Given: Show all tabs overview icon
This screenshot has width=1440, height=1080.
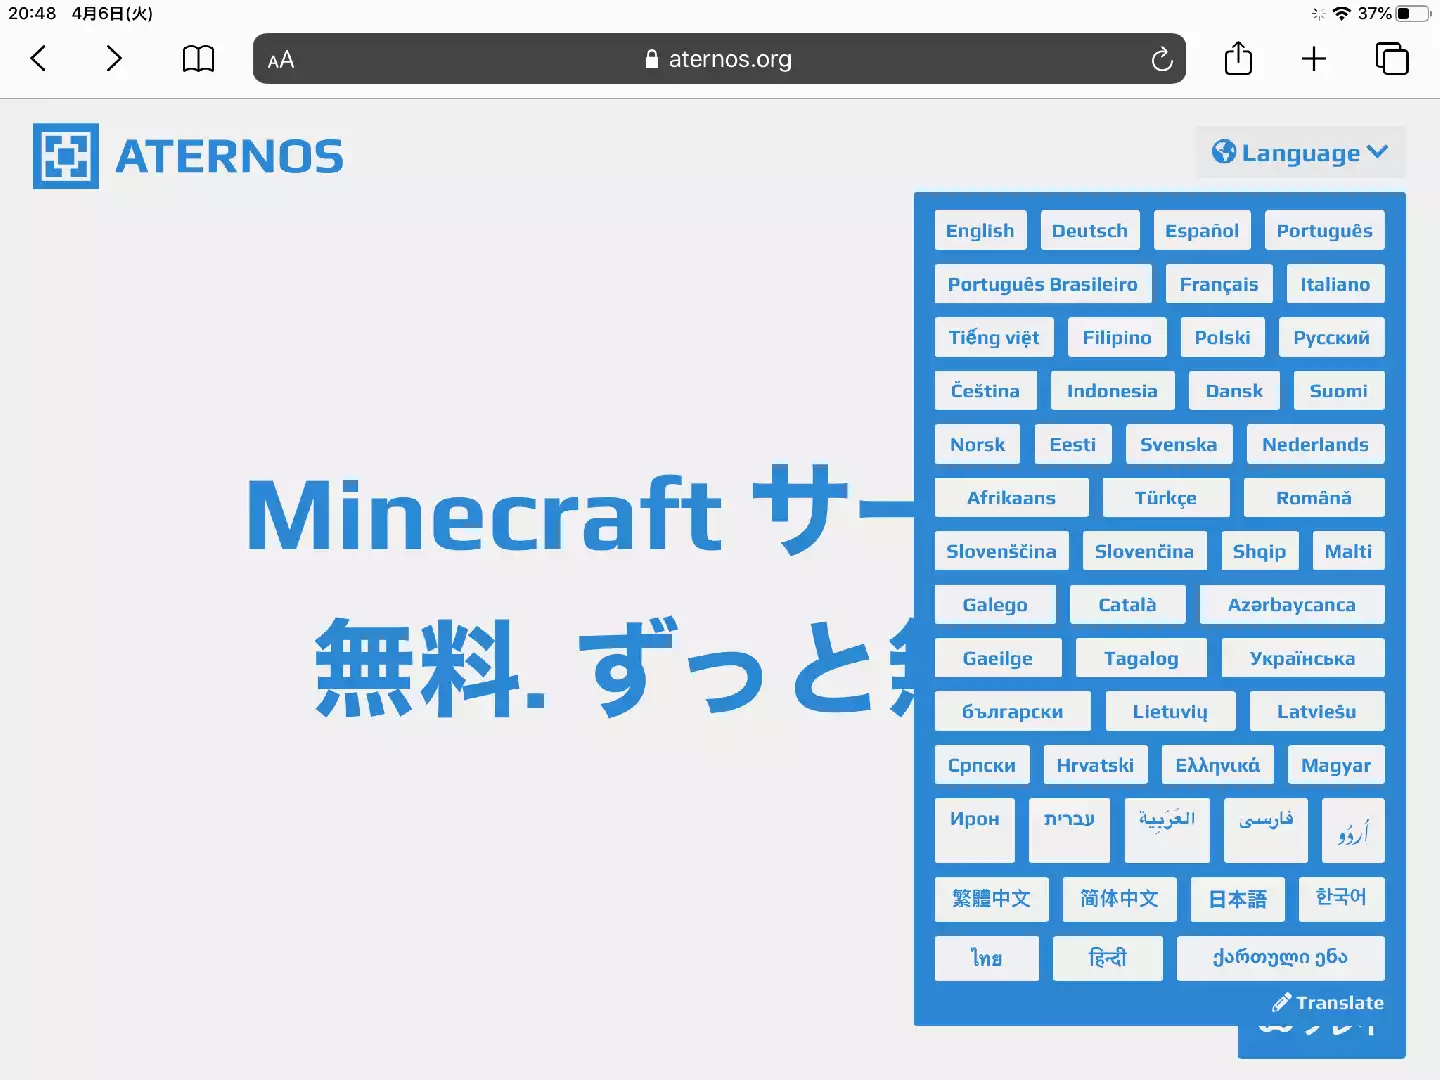Looking at the screenshot, I should point(1392,59).
